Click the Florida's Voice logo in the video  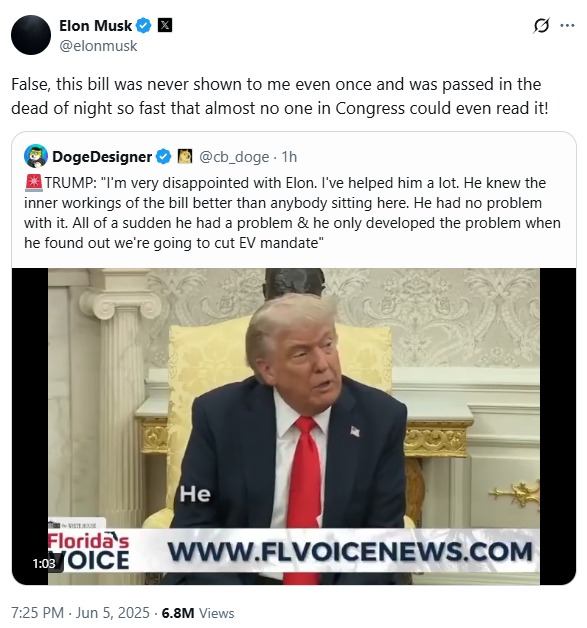pyautogui.click(x=88, y=550)
